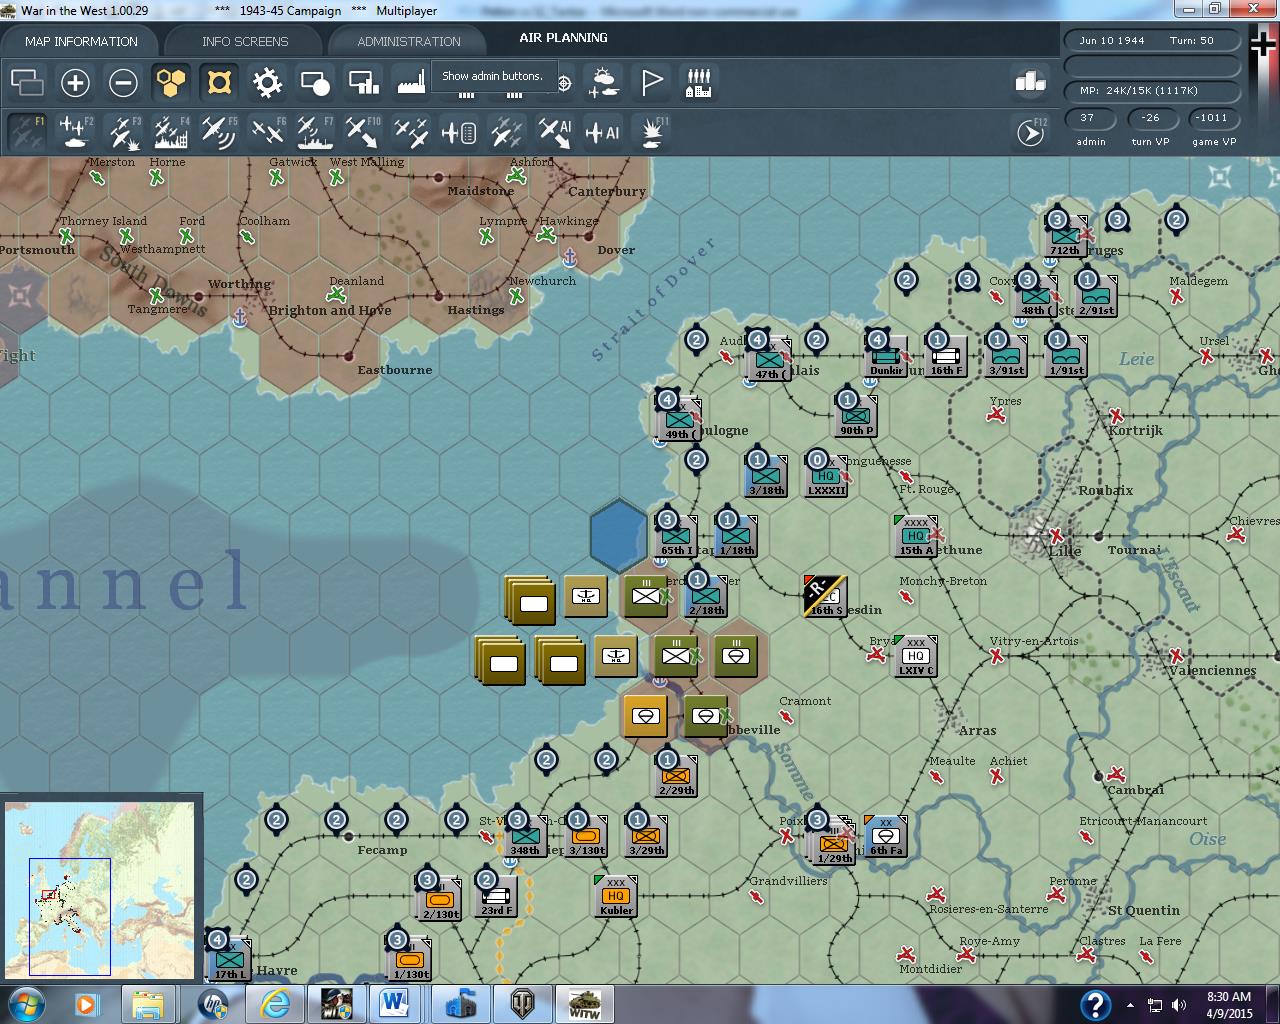The height and width of the screenshot is (1024, 1280).
Task: Open Windows Start button
Action: pos(25,1003)
